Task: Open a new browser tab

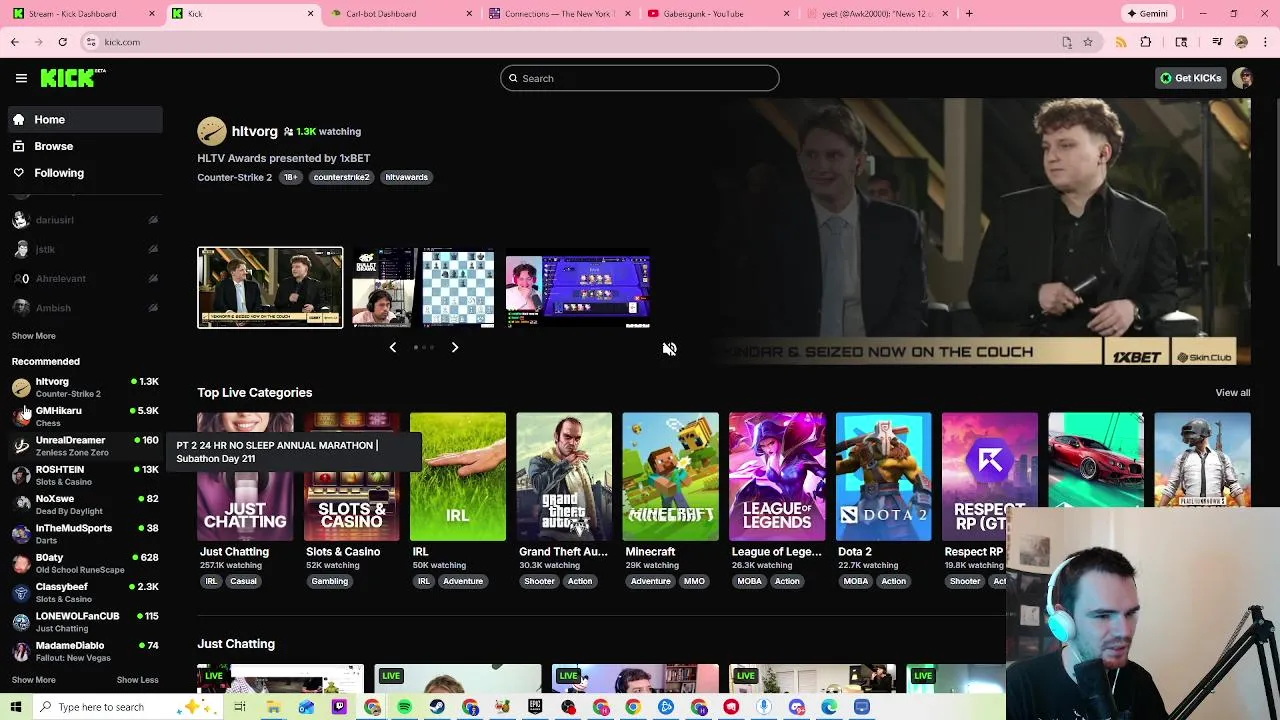Action: 969,14
